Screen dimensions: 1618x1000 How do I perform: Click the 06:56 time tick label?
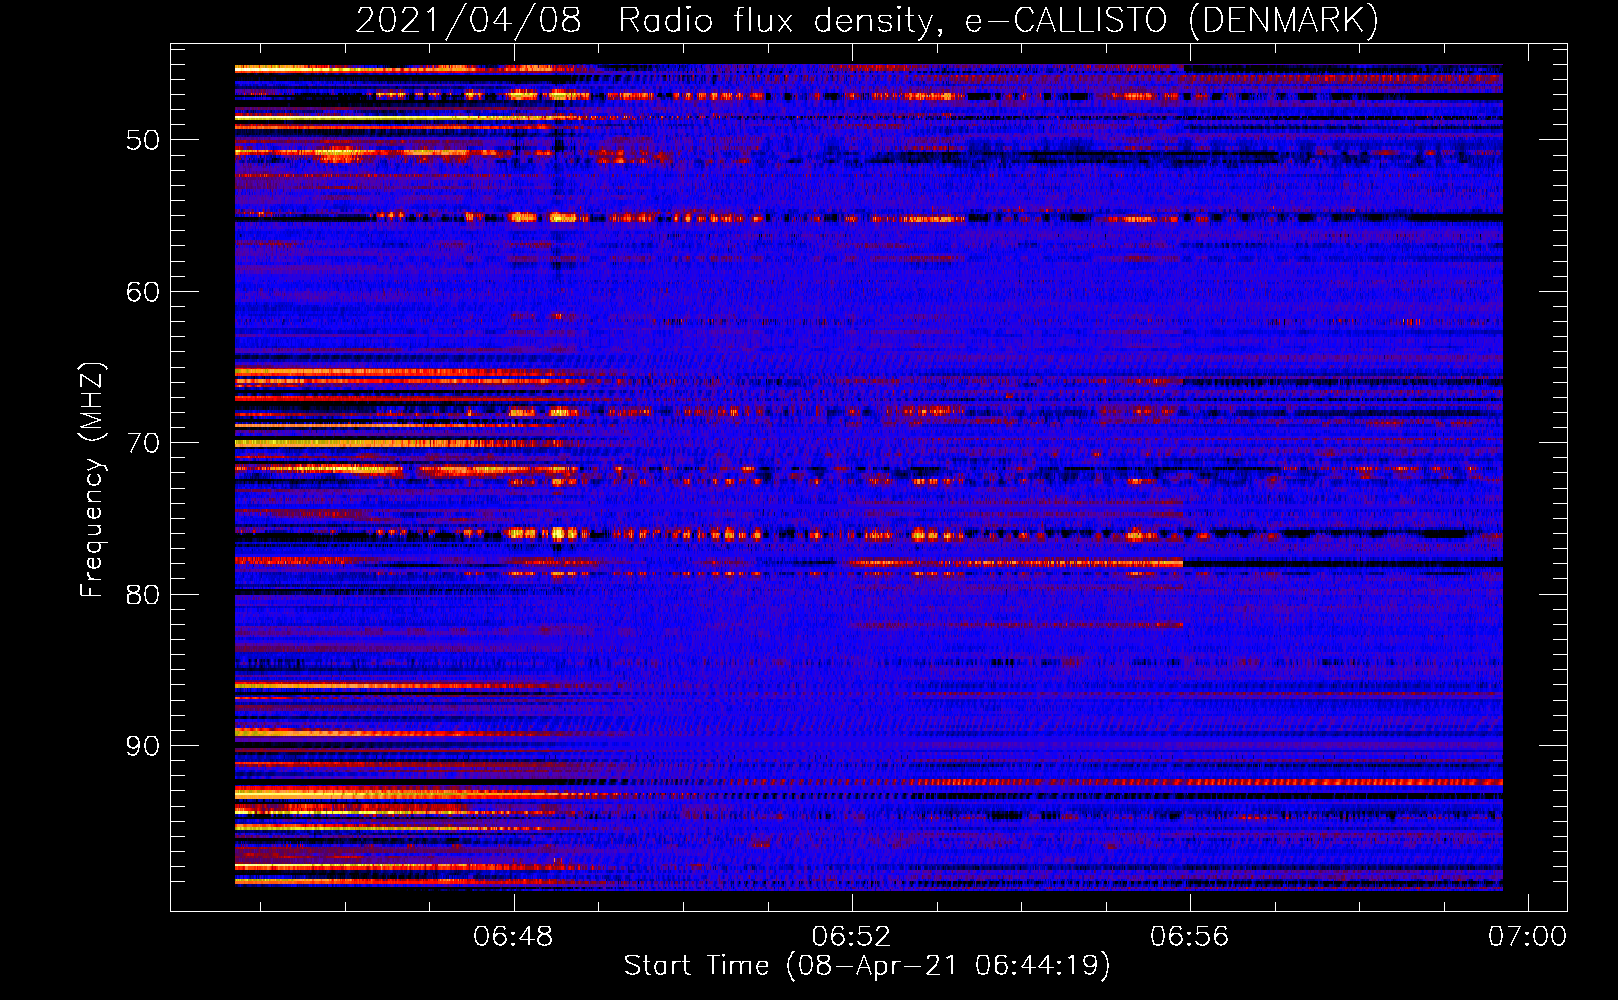(x=1189, y=936)
